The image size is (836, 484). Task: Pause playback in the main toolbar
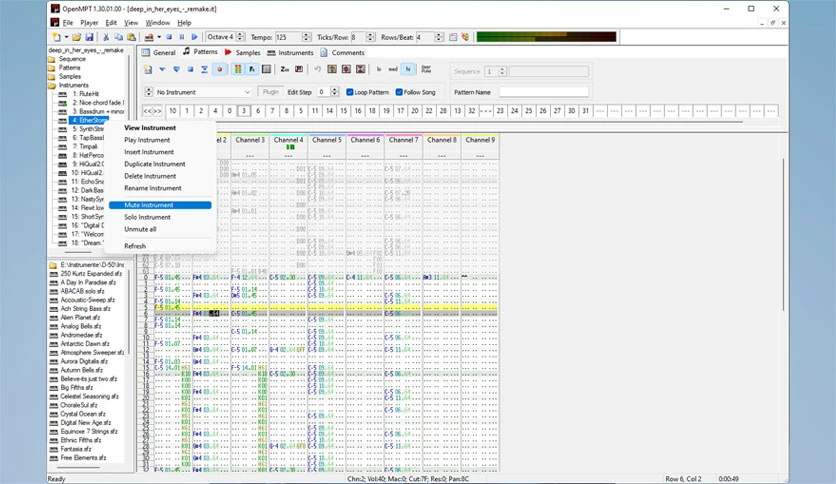coord(182,37)
